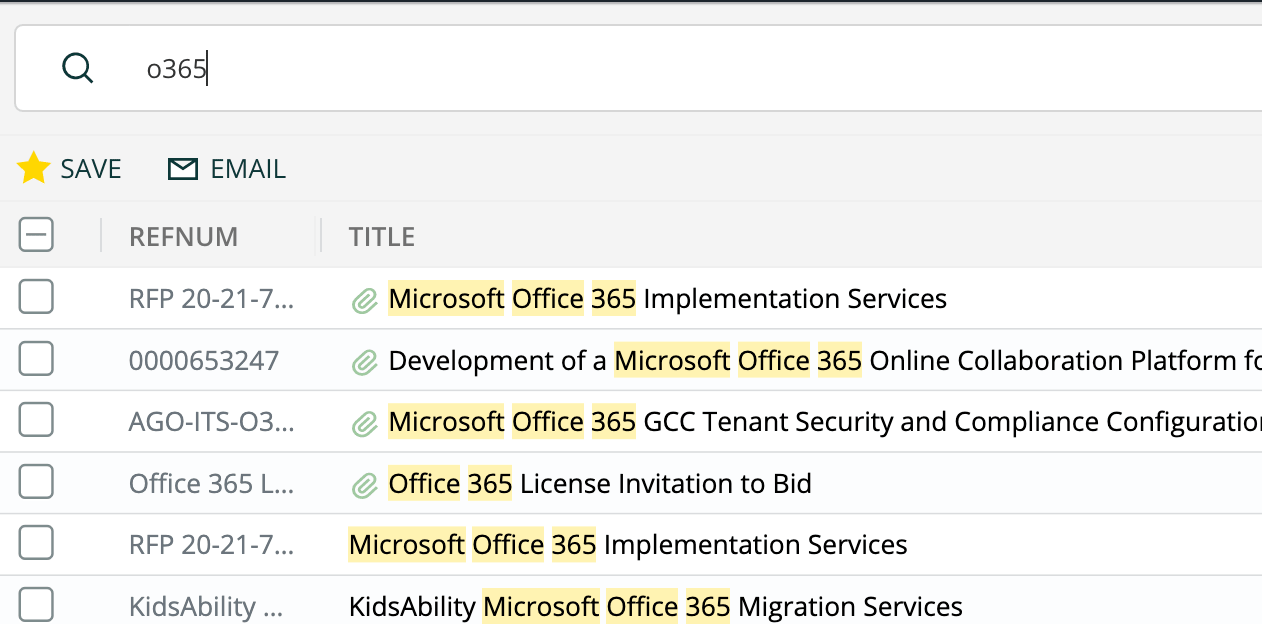
Task: Select checkbox for AGO-ITS-O3 row
Action: tap(36, 421)
